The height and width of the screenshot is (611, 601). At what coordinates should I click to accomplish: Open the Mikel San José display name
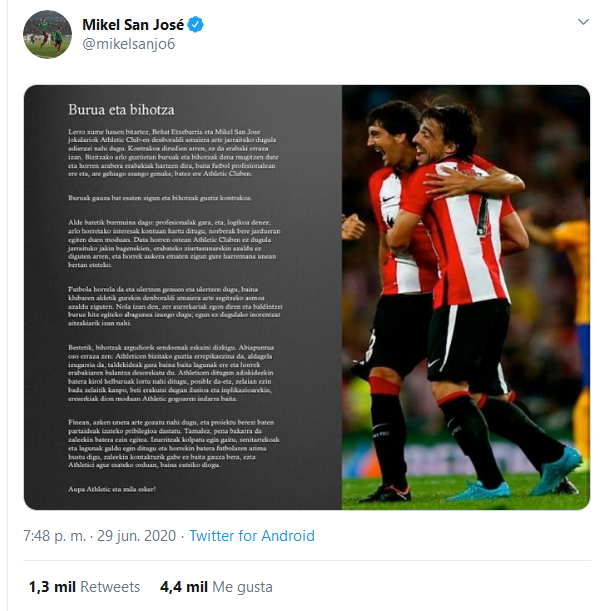click(x=133, y=25)
